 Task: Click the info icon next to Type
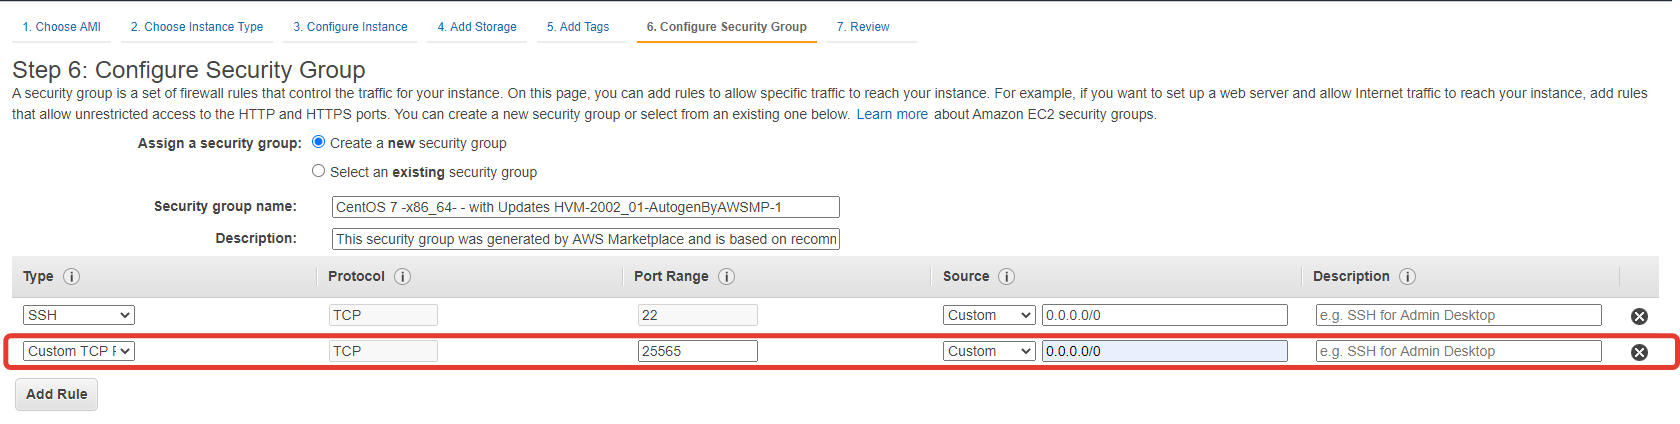pos(72,277)
